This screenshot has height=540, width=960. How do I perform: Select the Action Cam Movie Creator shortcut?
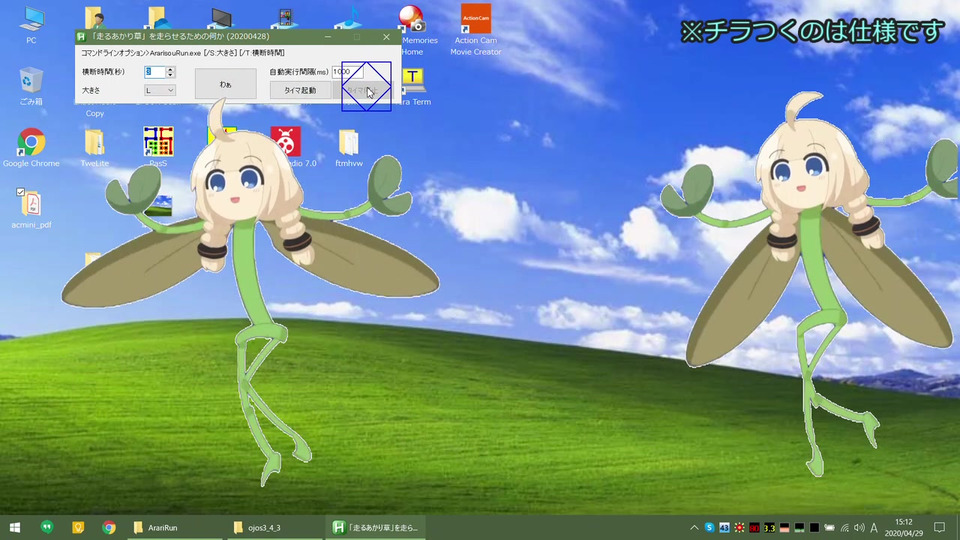coord(476,29)
